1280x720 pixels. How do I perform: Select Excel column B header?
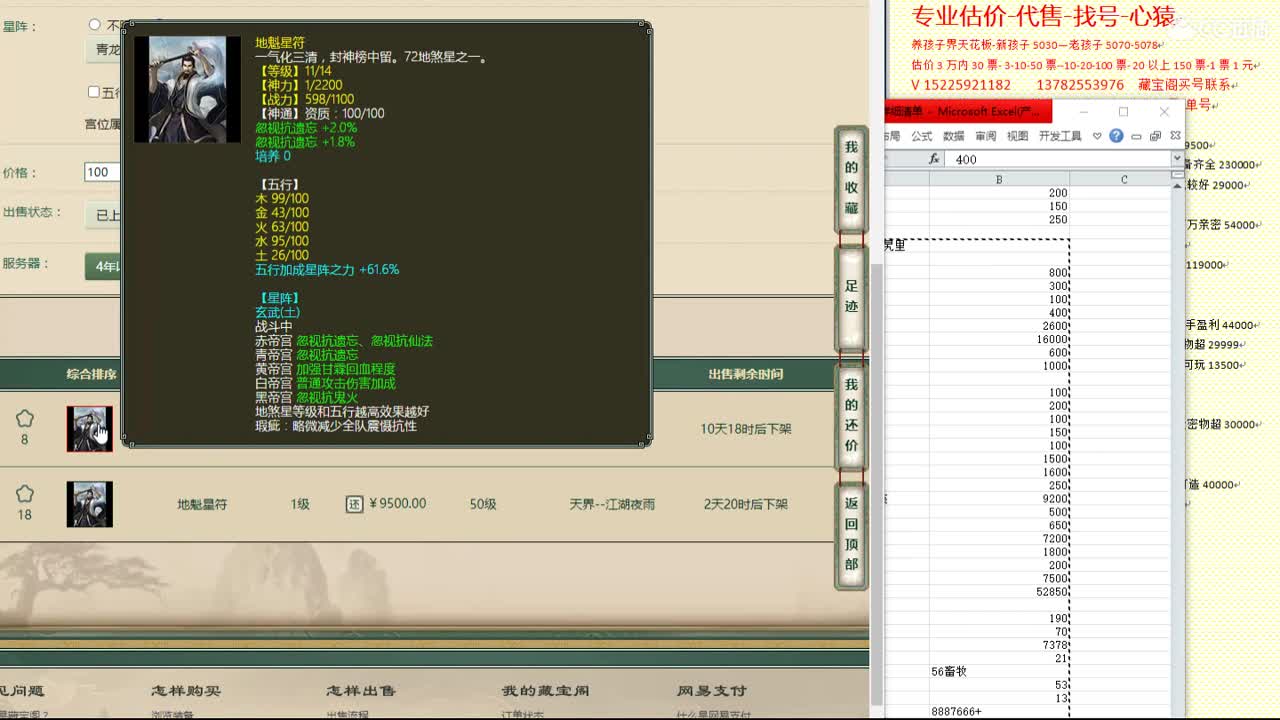point(999,179)
